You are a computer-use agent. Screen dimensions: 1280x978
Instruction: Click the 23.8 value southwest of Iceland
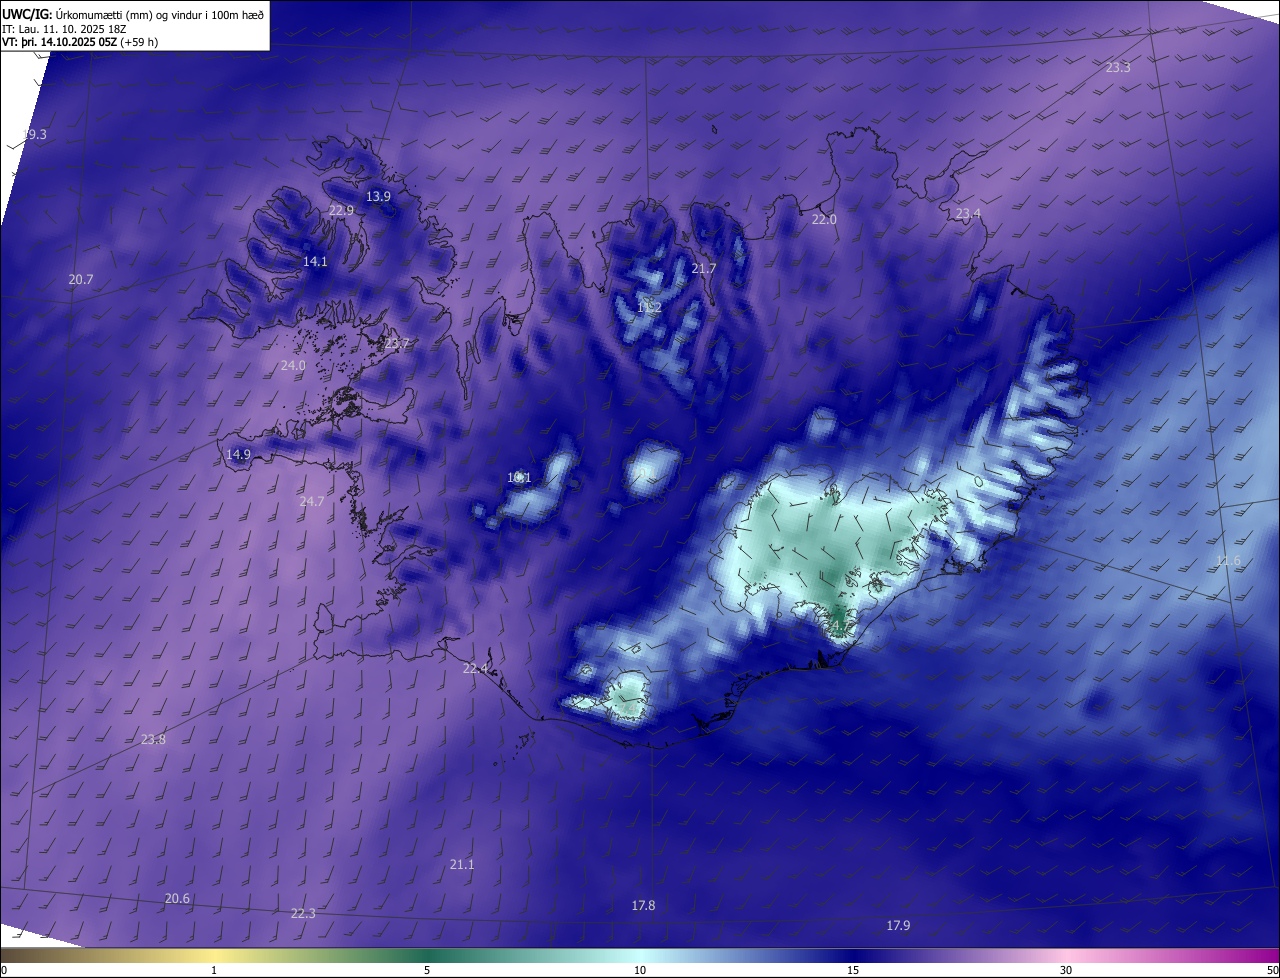click(x=153, y=739)
